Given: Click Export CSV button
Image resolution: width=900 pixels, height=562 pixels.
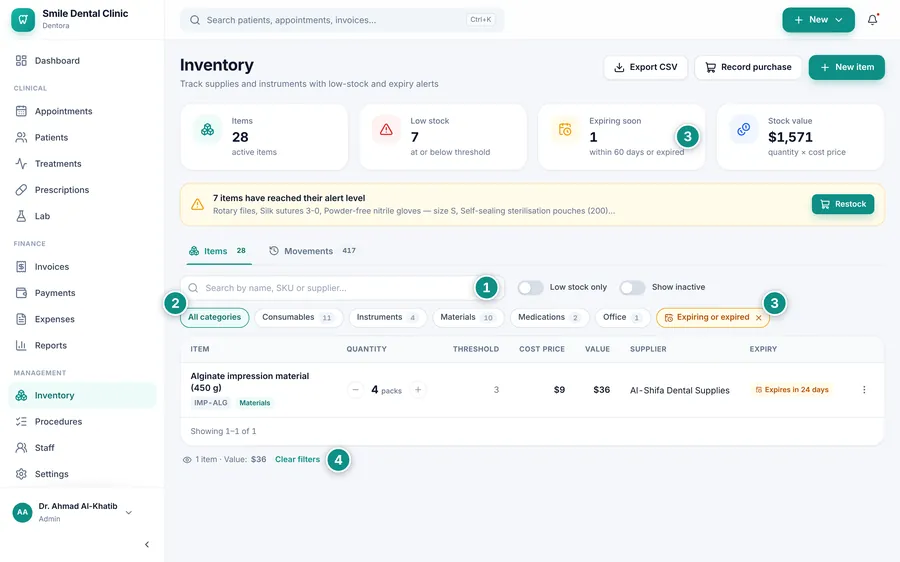Looking at the screenshot, I should [x=646, y=67].
